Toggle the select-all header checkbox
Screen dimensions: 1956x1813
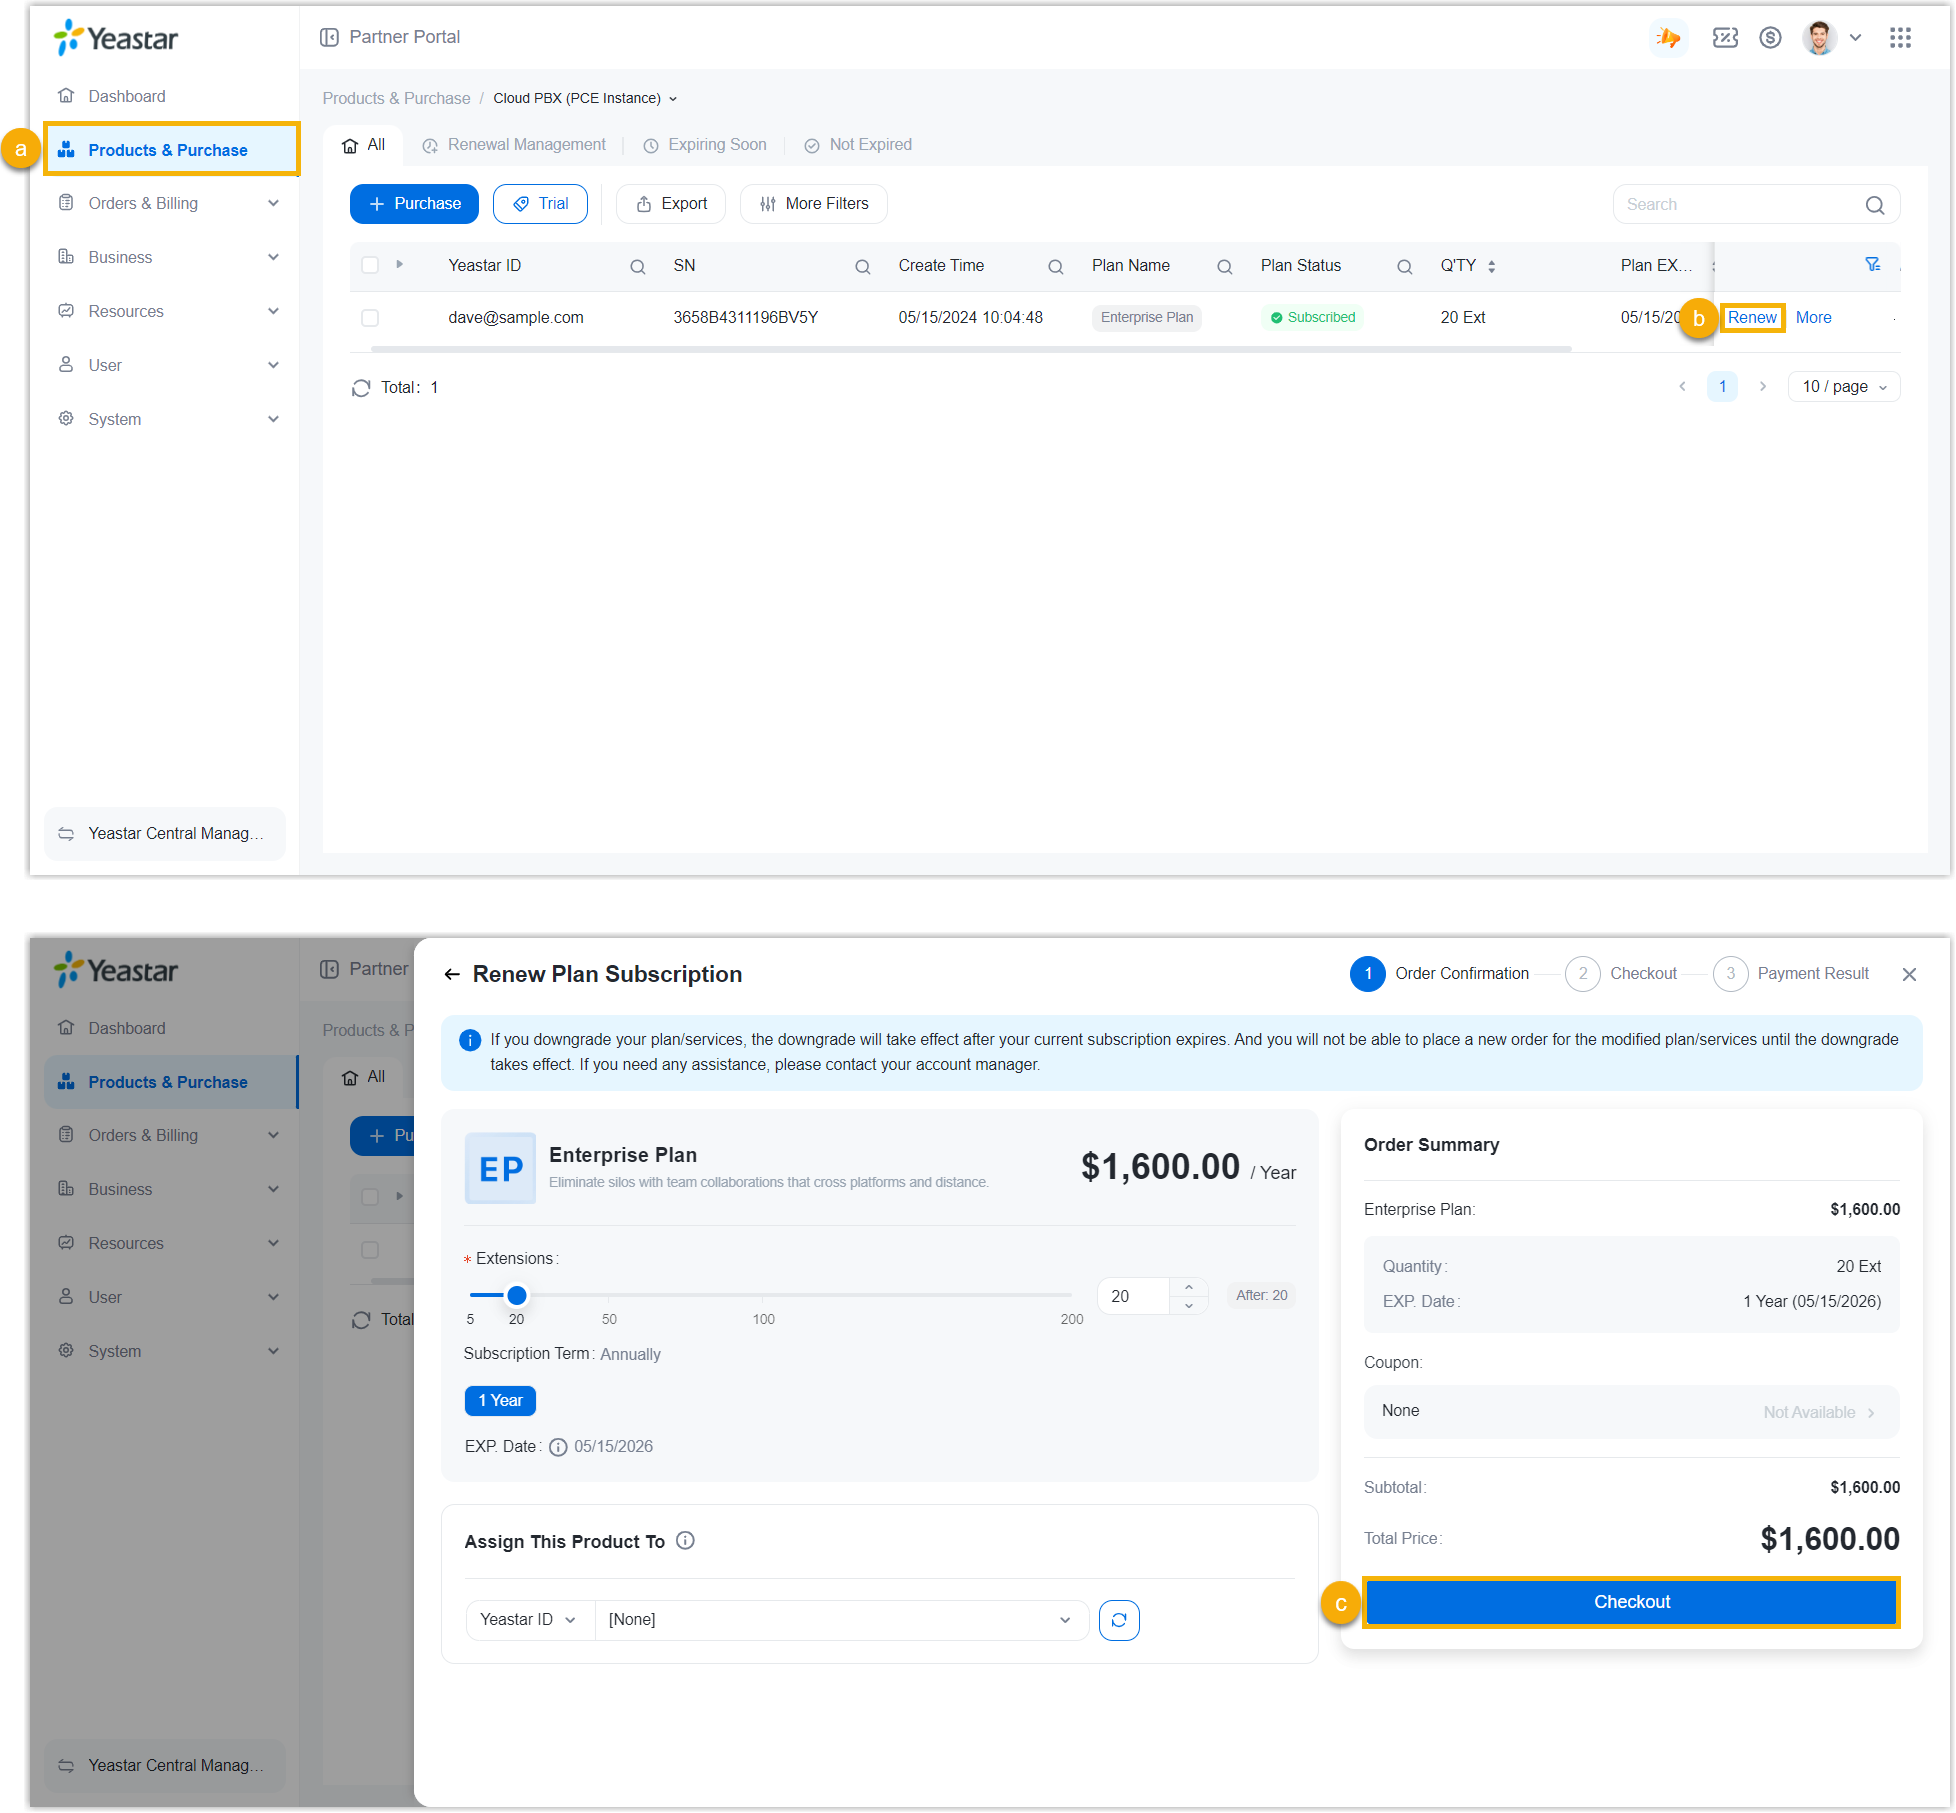[370, 266]
